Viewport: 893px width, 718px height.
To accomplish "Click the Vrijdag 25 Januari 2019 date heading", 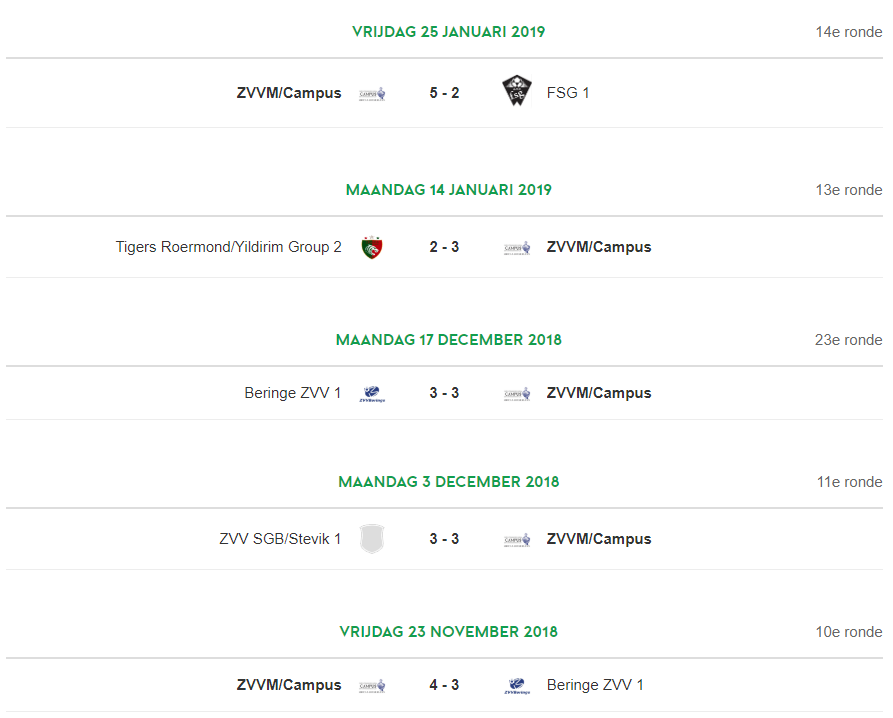I will (448, 32).
